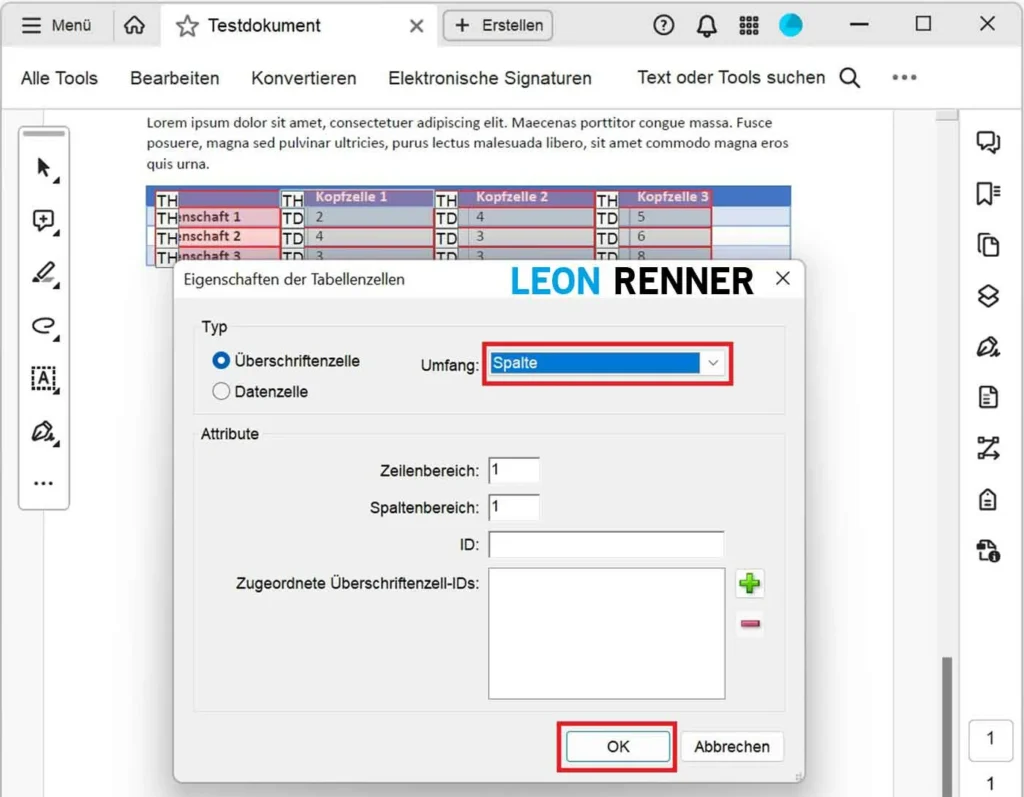Viewport: 1024px width, 797px height.
Task: Open the layers panel icon
Action: (x=988, y=296)
